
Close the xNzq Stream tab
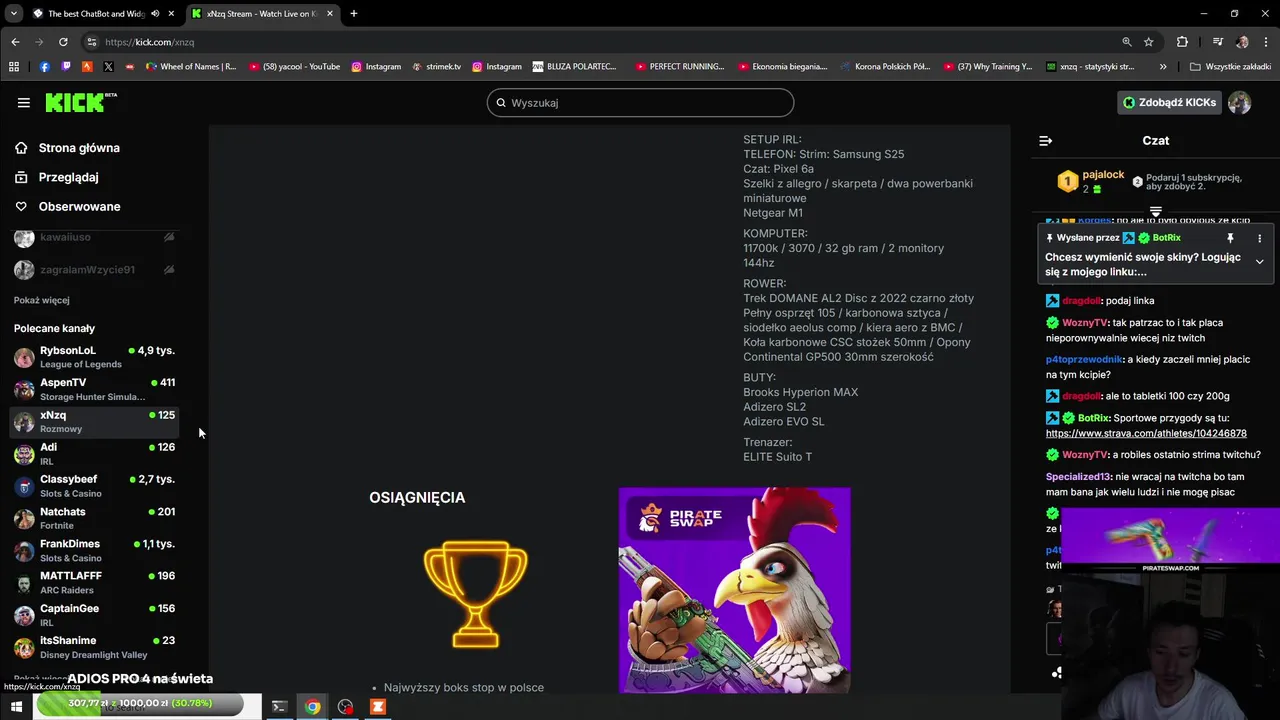click(x=329, y=13)
